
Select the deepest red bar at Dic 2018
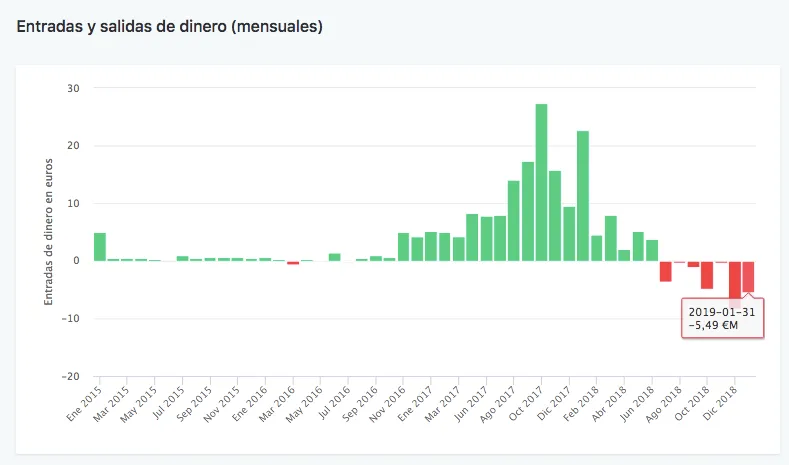pos(735,280)
